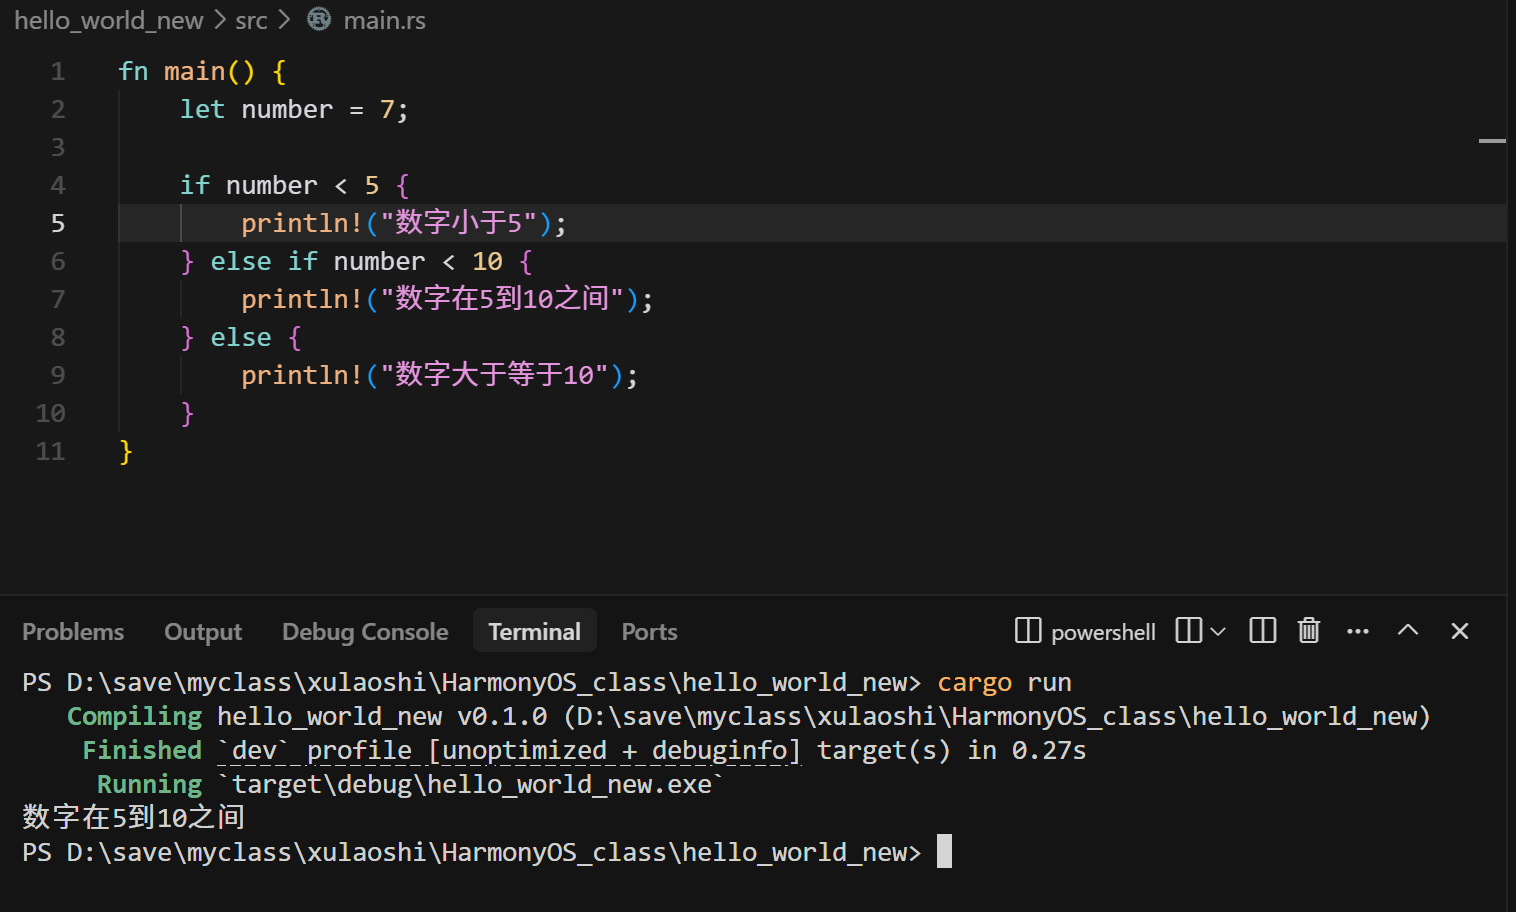Click the powershell terminal icon in panel header
Viewport: 1516px width, 912px height.
(x=1028, y=630)
